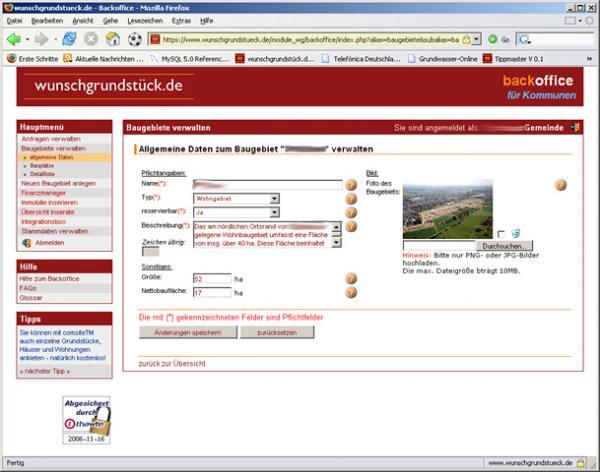Show more bookmarks with the chevron
The width and height of the screenshot is (600, 472).
589,59
